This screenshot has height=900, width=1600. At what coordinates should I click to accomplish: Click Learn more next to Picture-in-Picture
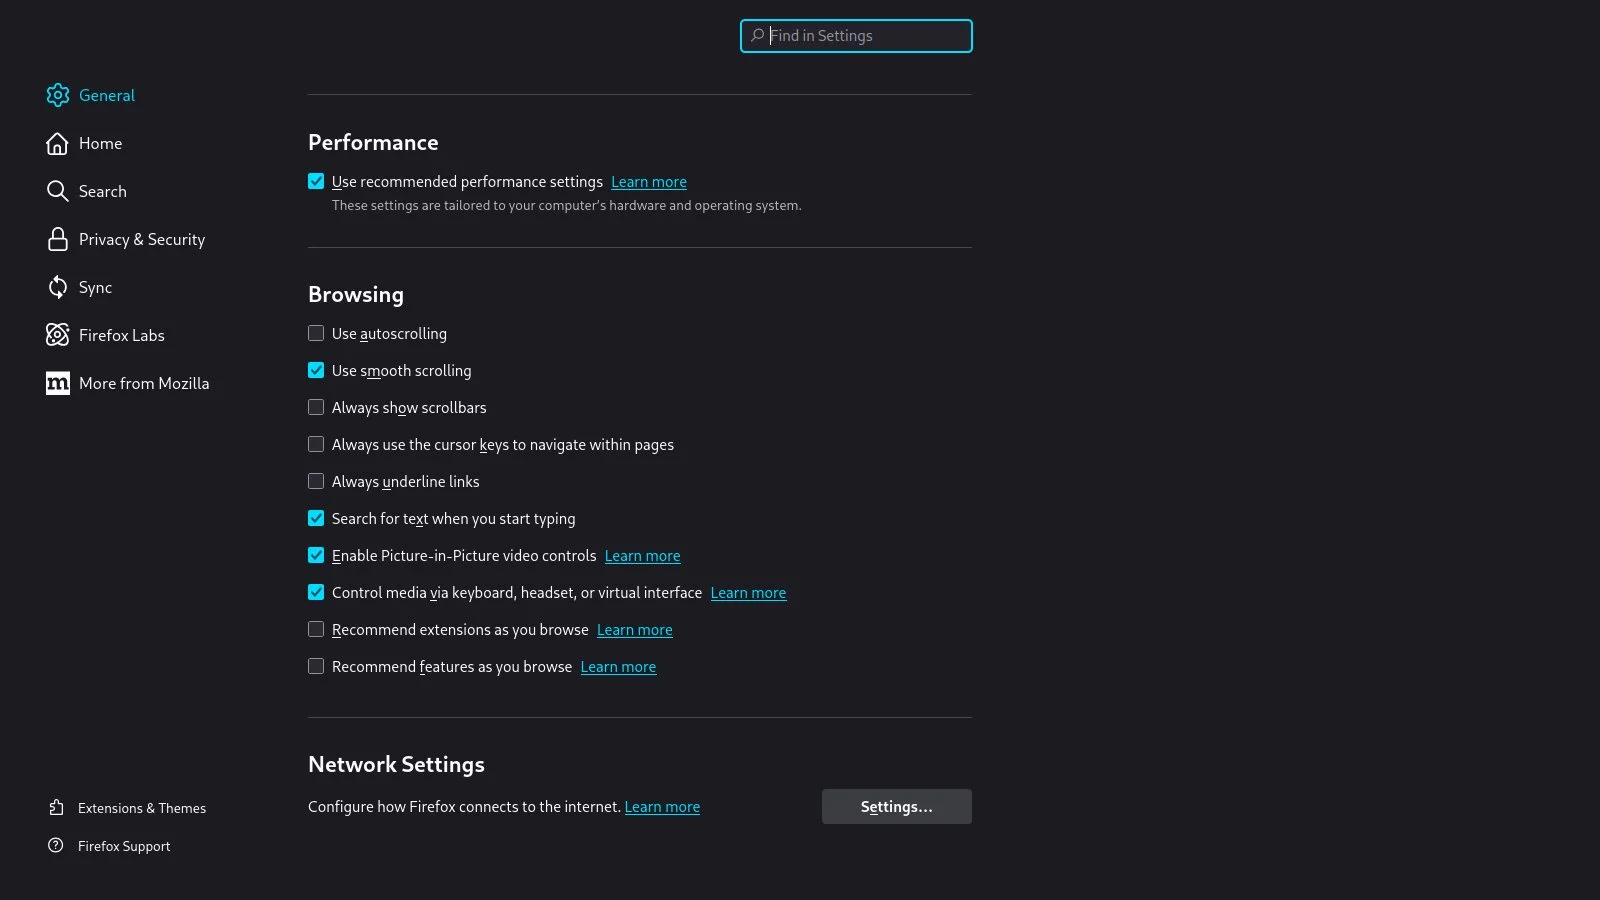pyautogui.click(x=642, y=556)
